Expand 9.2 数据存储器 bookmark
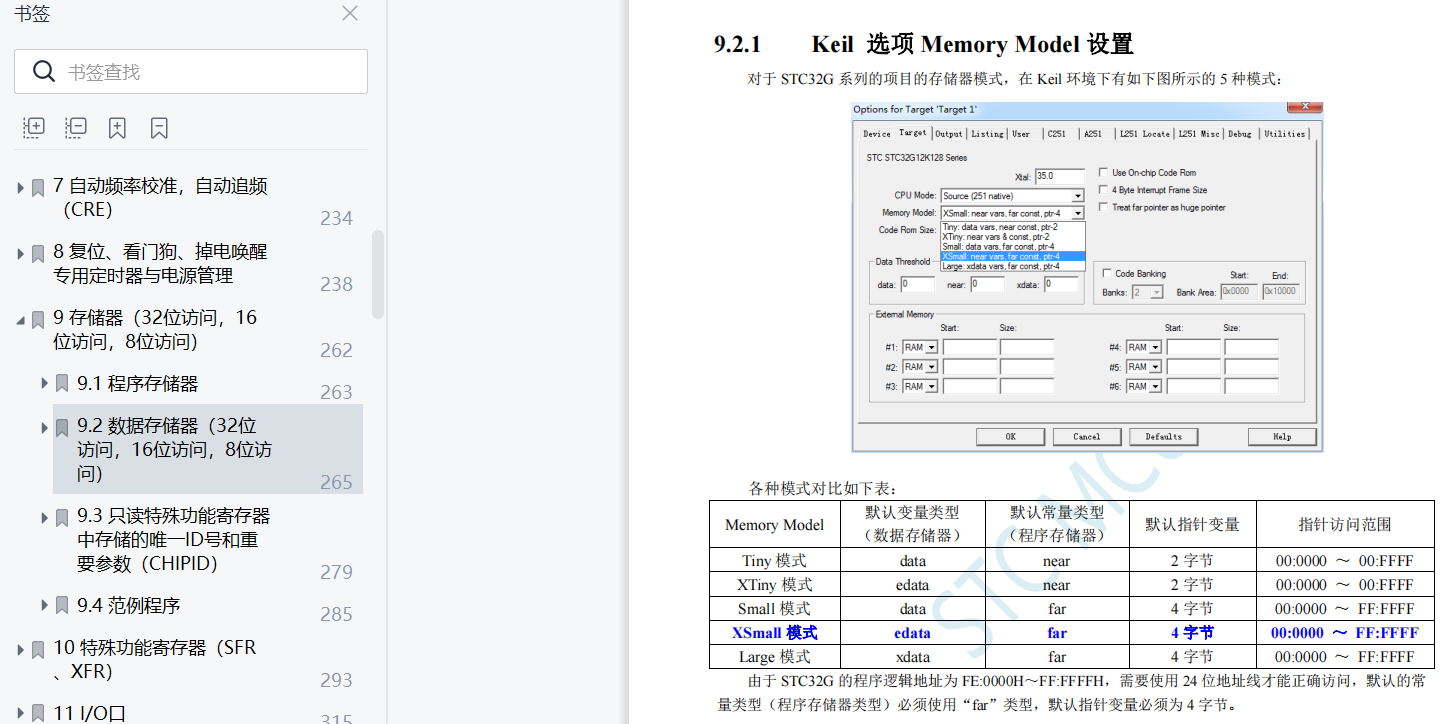This screenshot has height=724, width=1453. tap(44, 427)
